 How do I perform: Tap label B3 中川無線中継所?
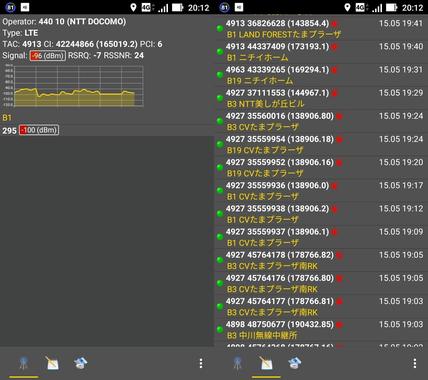pos(262,335)
